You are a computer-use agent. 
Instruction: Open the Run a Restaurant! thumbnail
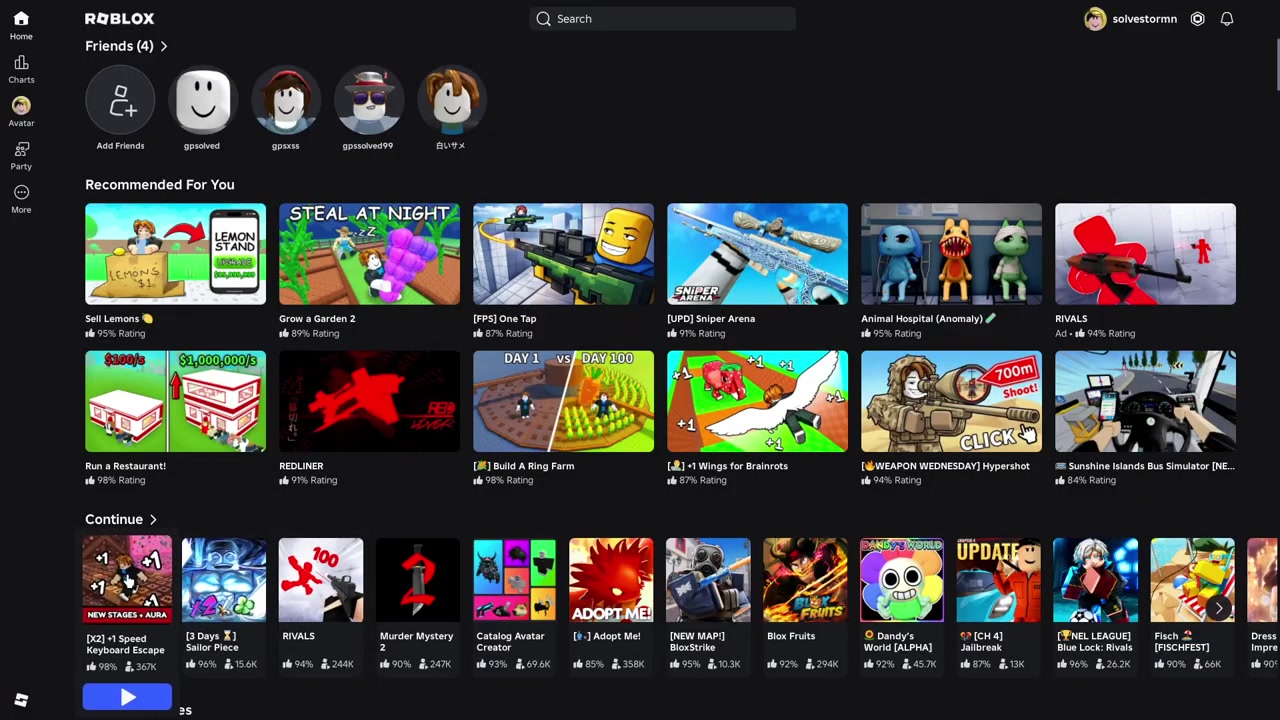[175, 401]
